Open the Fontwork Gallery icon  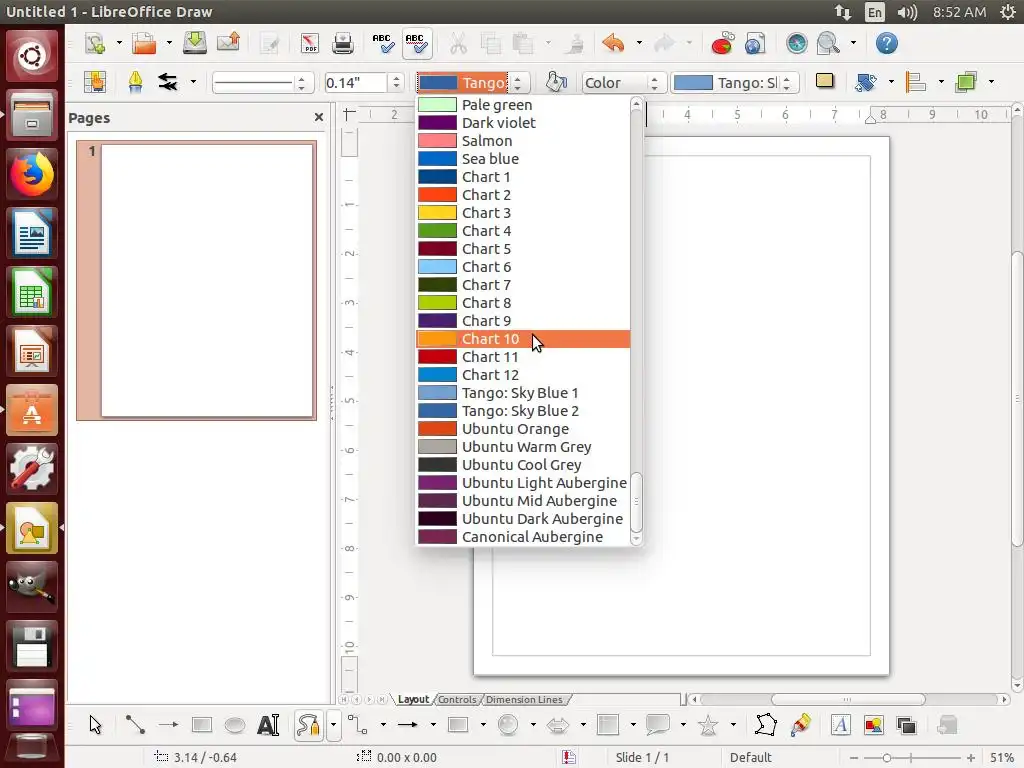coord(840,725)
